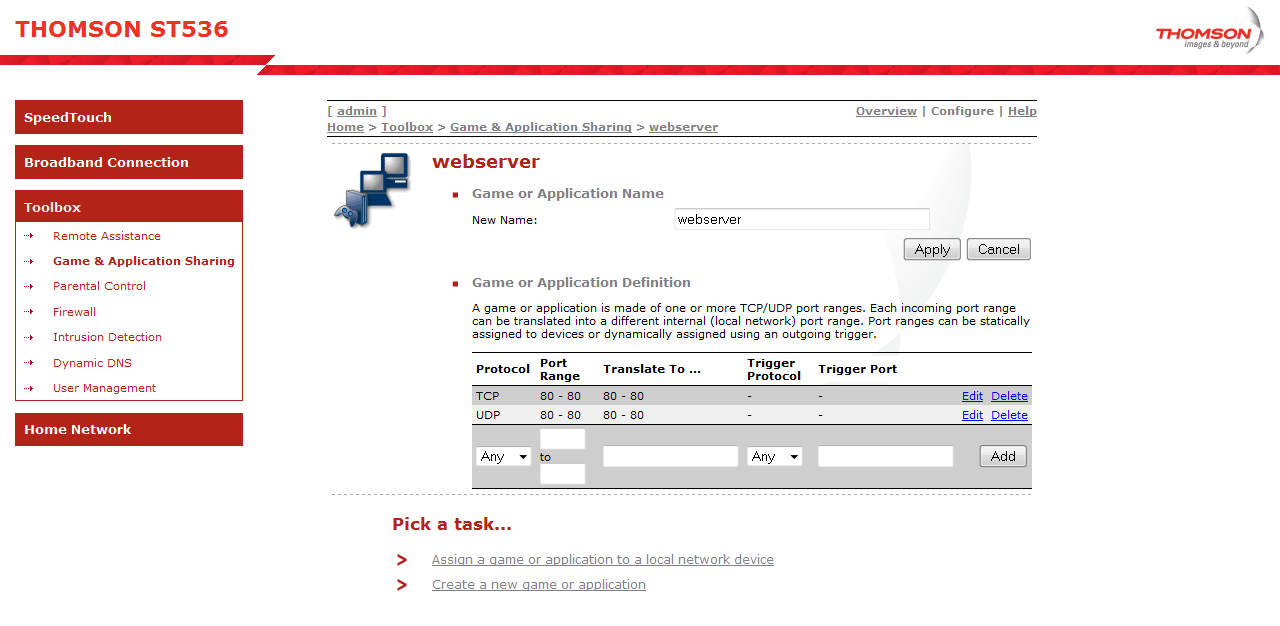Click the admin user link

coord(357,111)
